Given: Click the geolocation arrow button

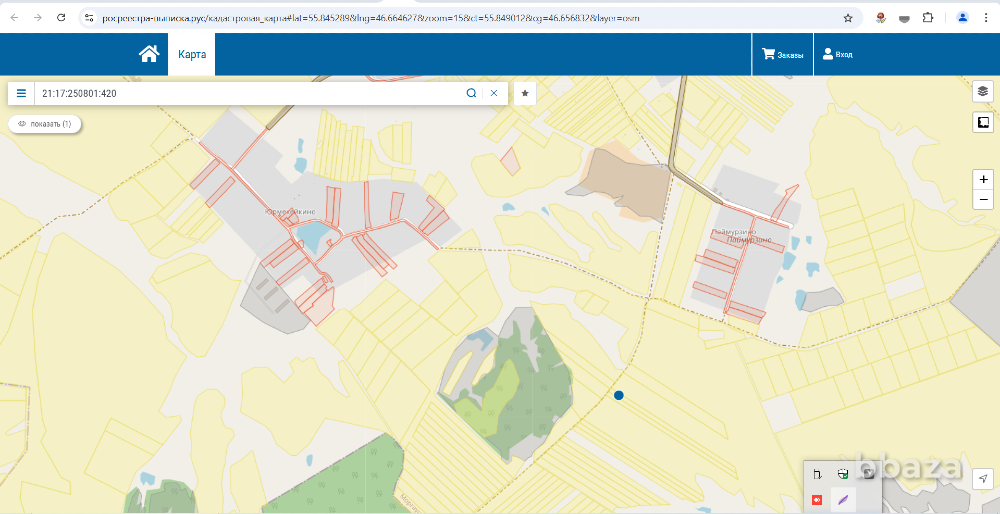Looking at the screenshot, I should coord(983,479).
